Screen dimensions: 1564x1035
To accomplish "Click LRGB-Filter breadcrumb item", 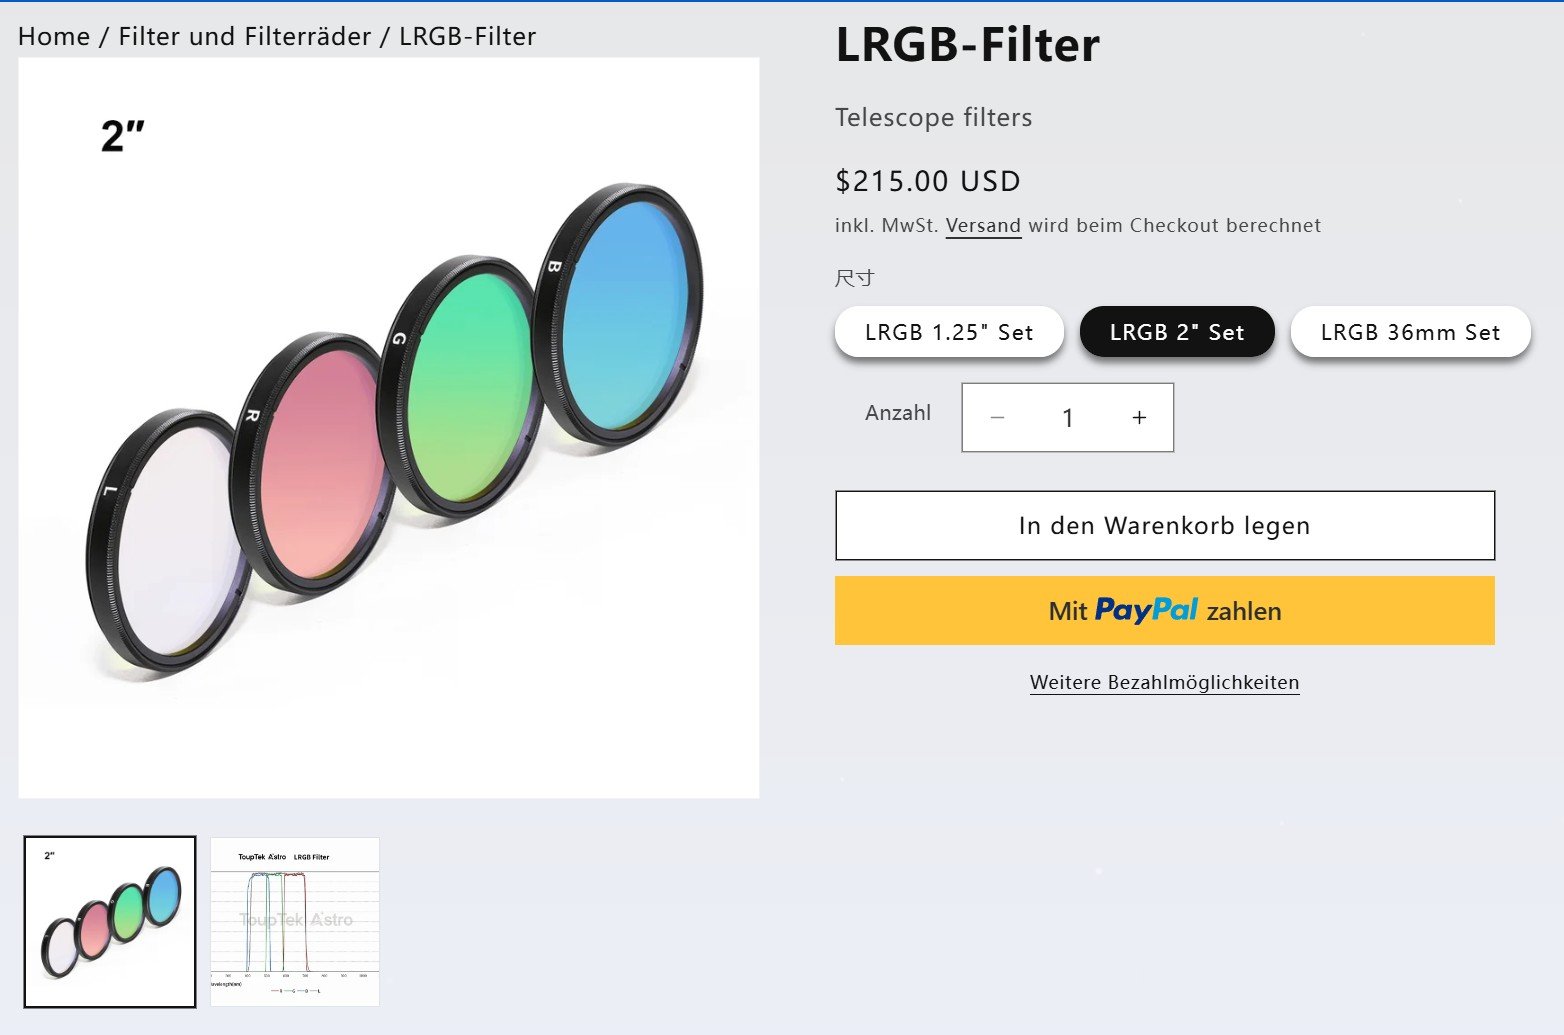I will (x=467, y=37).
